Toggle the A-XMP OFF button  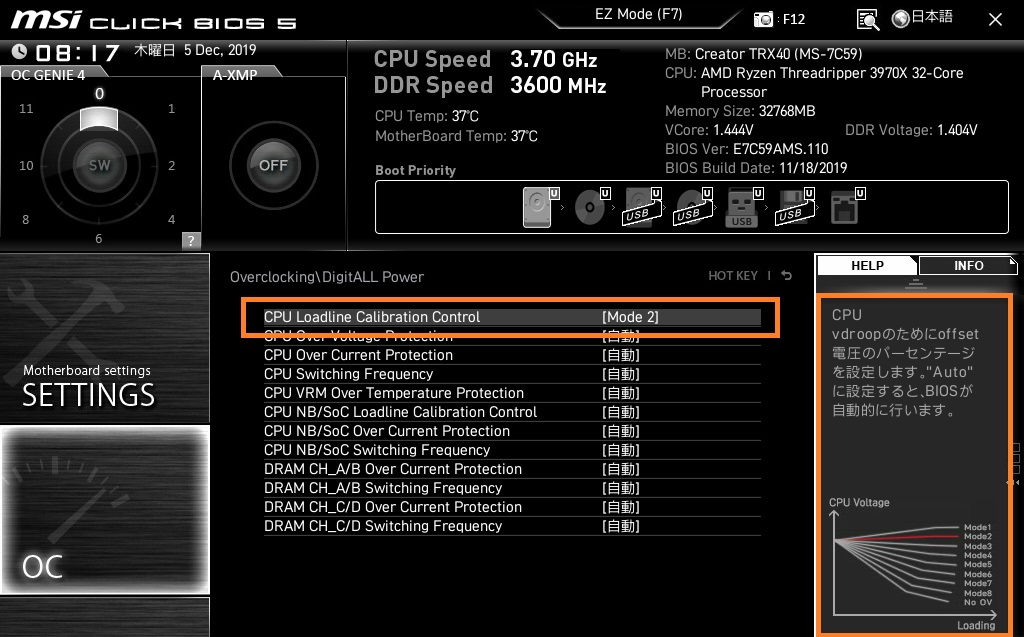tap(273, 165)
